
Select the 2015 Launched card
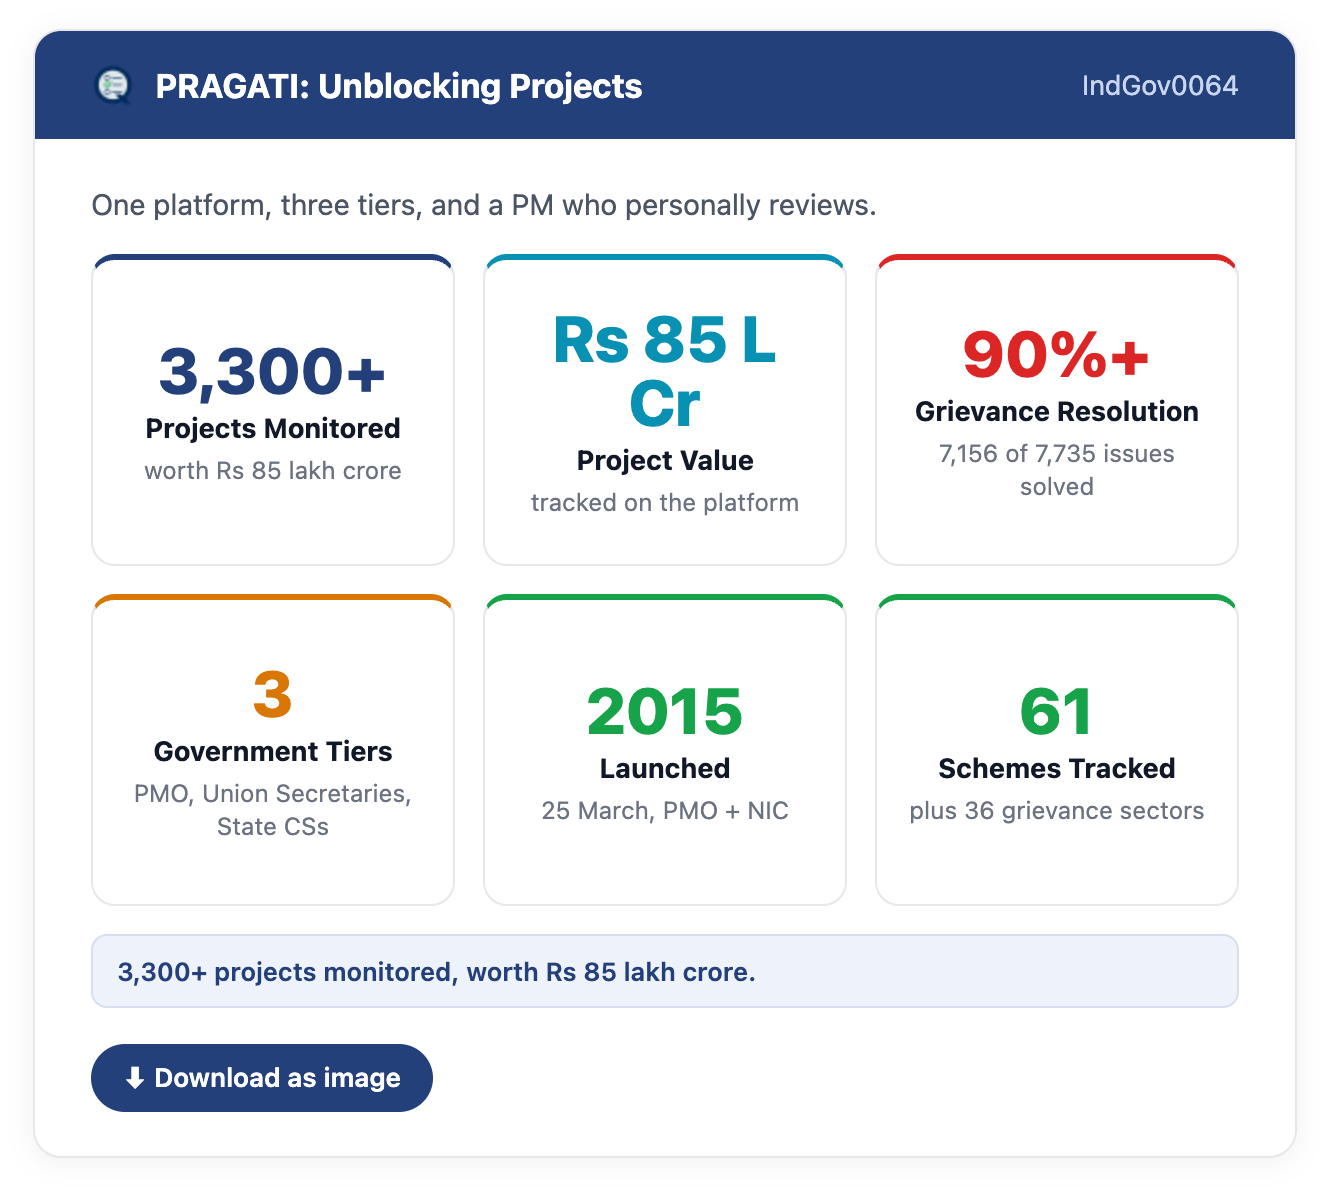(x=665, y=750)
